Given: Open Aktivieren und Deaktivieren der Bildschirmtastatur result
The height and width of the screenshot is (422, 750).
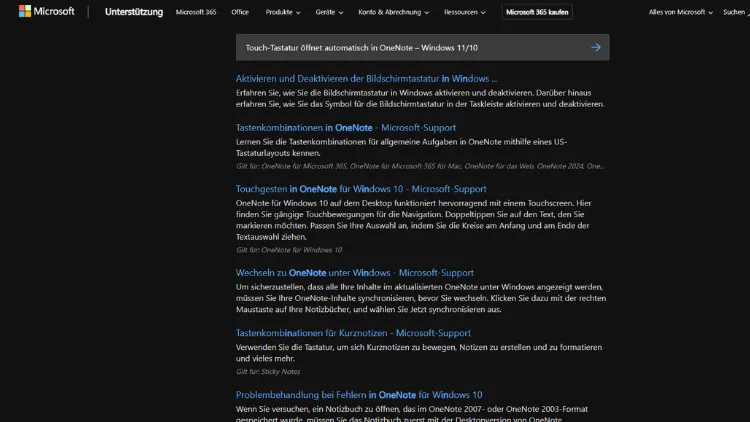Looking at the screenshot, I should [366, 79].
